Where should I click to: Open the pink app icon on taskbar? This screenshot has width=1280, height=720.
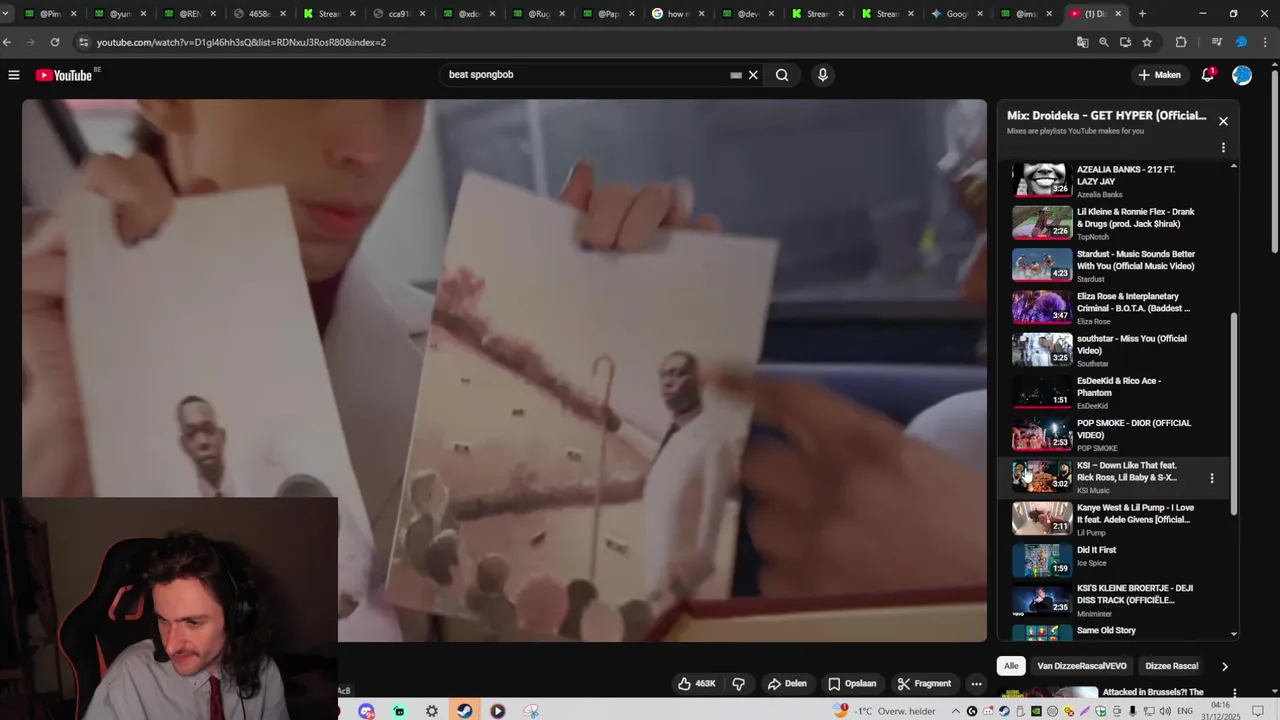coord(531,711)
